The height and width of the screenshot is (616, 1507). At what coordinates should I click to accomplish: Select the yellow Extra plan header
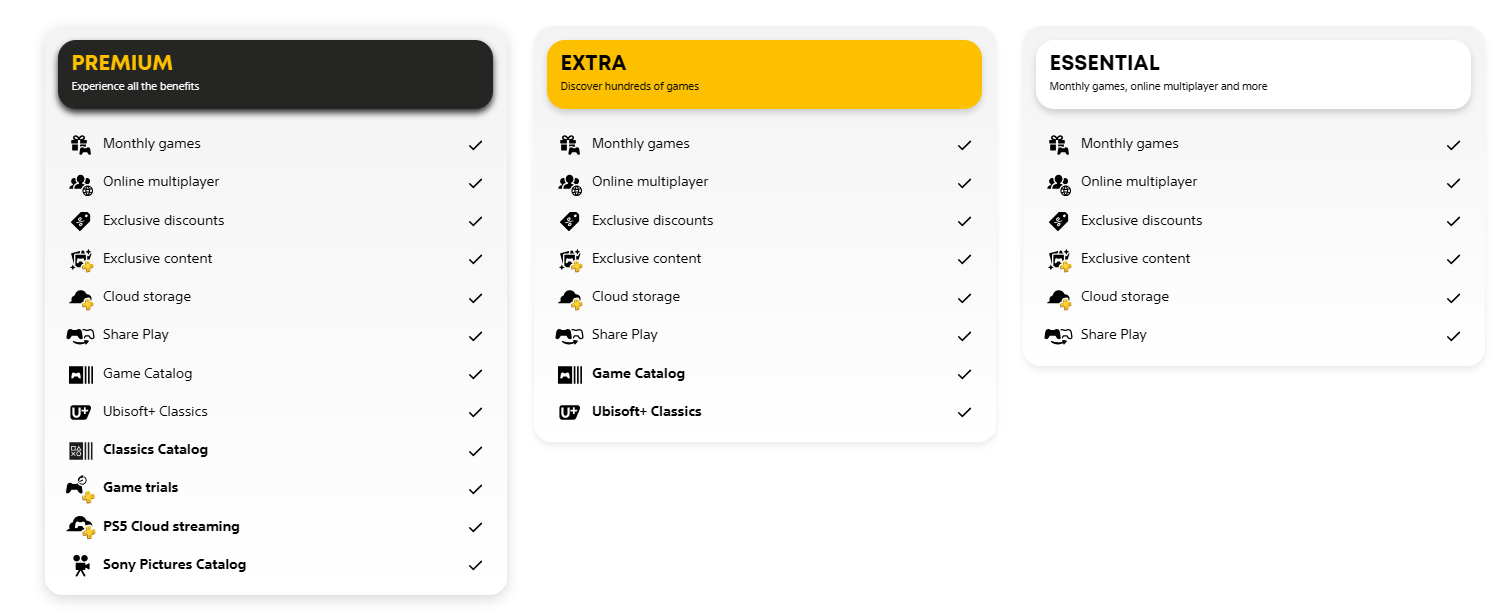pyautogui.click(x=764, y=74)
